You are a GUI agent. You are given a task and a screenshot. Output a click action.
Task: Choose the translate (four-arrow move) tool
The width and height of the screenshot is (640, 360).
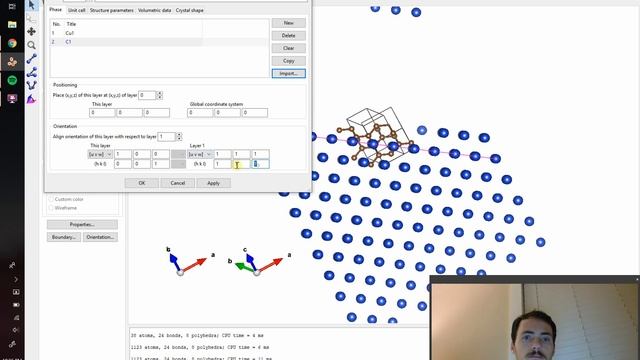31,32
